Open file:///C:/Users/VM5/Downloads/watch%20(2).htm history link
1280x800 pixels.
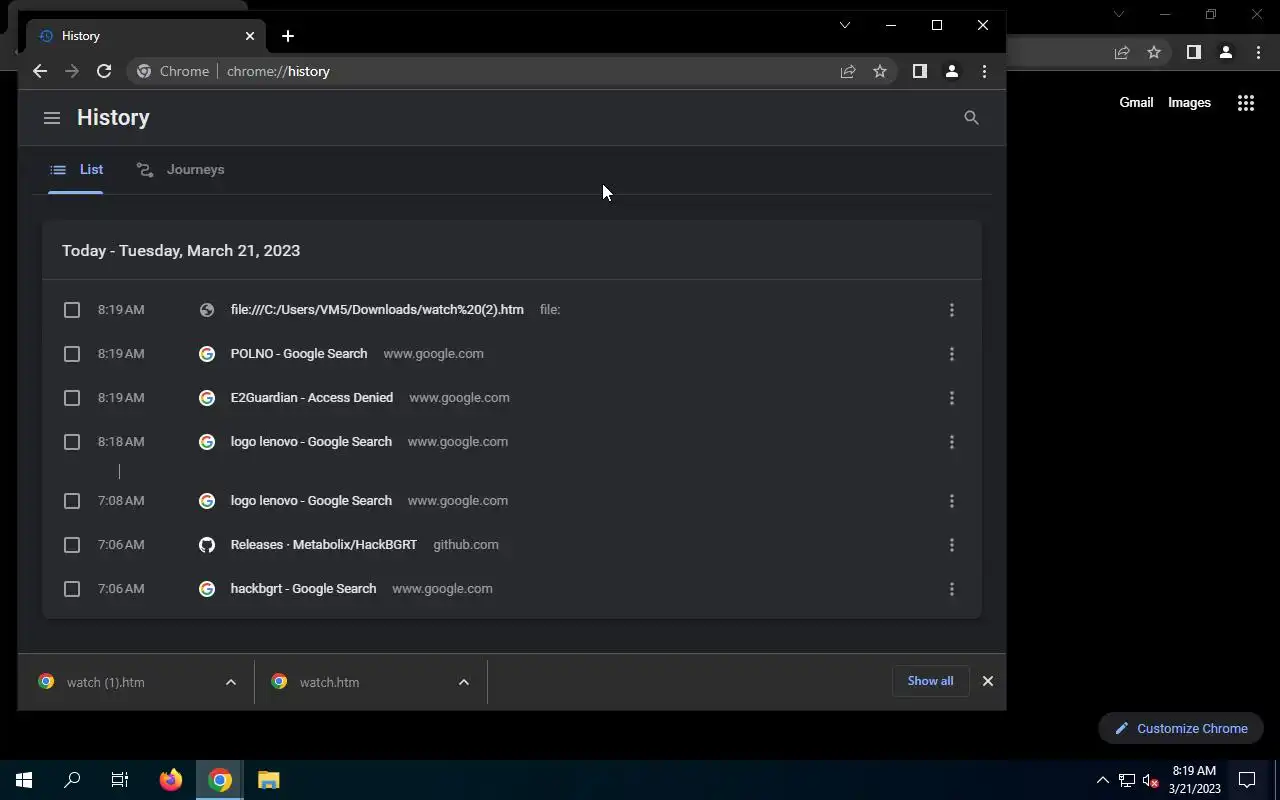(x=377, y=310)
